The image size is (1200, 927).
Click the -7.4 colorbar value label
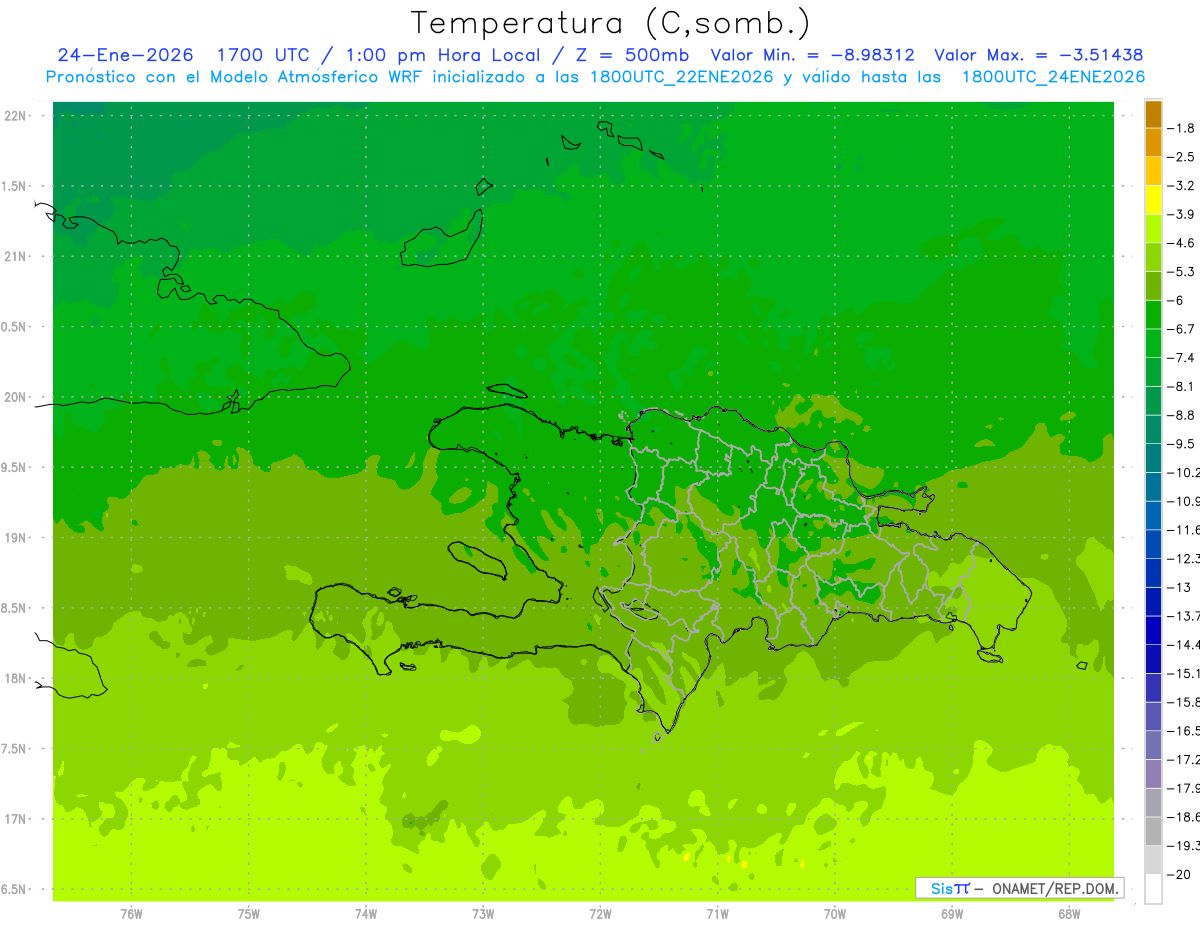[x=1182, y=358]
